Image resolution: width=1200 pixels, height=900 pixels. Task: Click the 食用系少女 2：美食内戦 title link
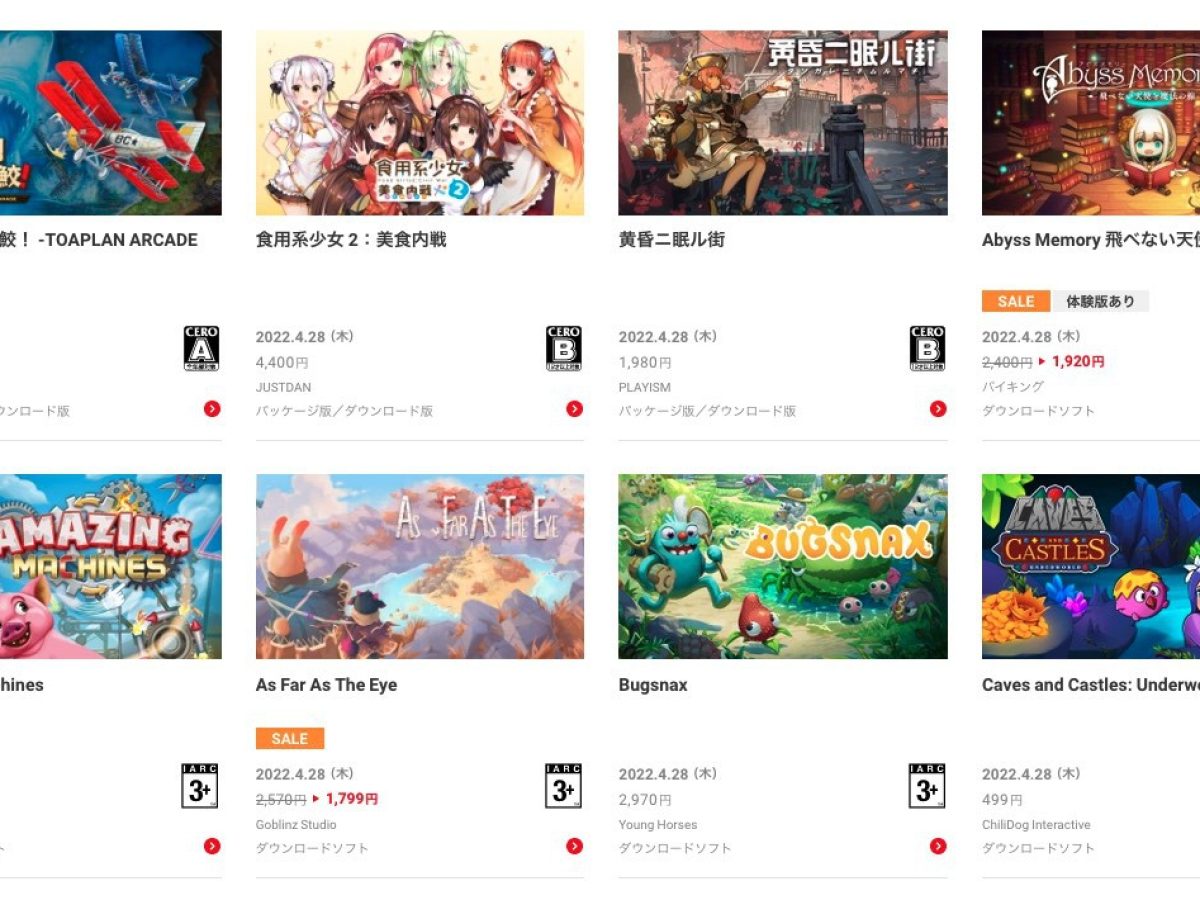coord(351,240)
